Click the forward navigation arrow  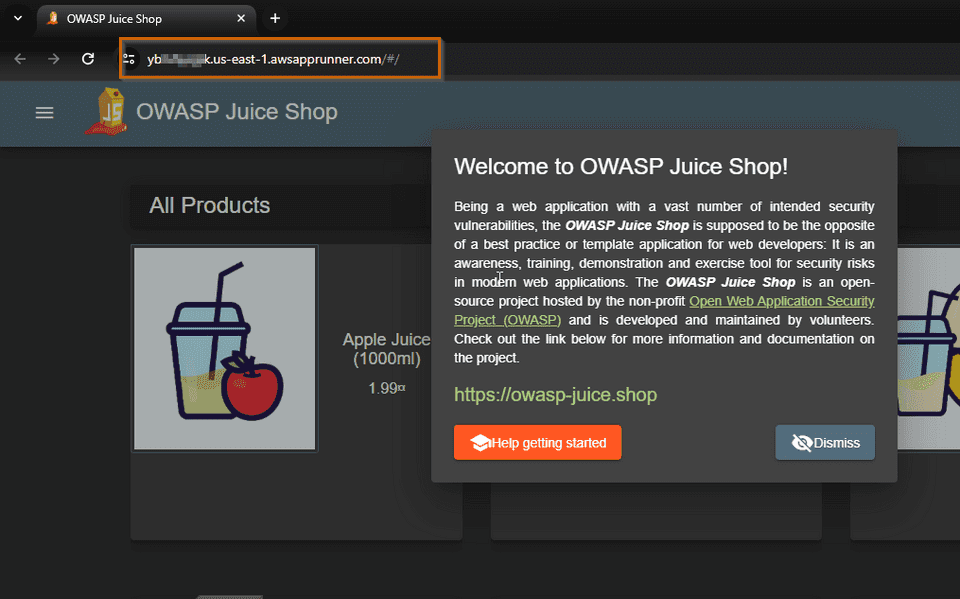click(54, 58)
